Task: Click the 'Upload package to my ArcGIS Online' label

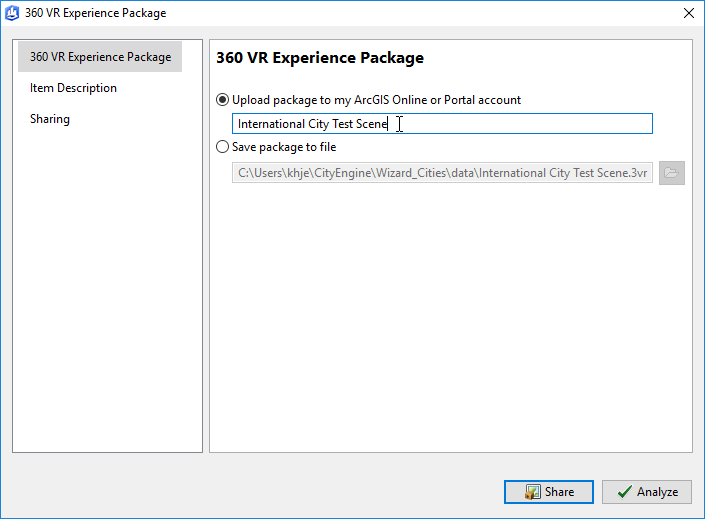Action: (376, 100)
